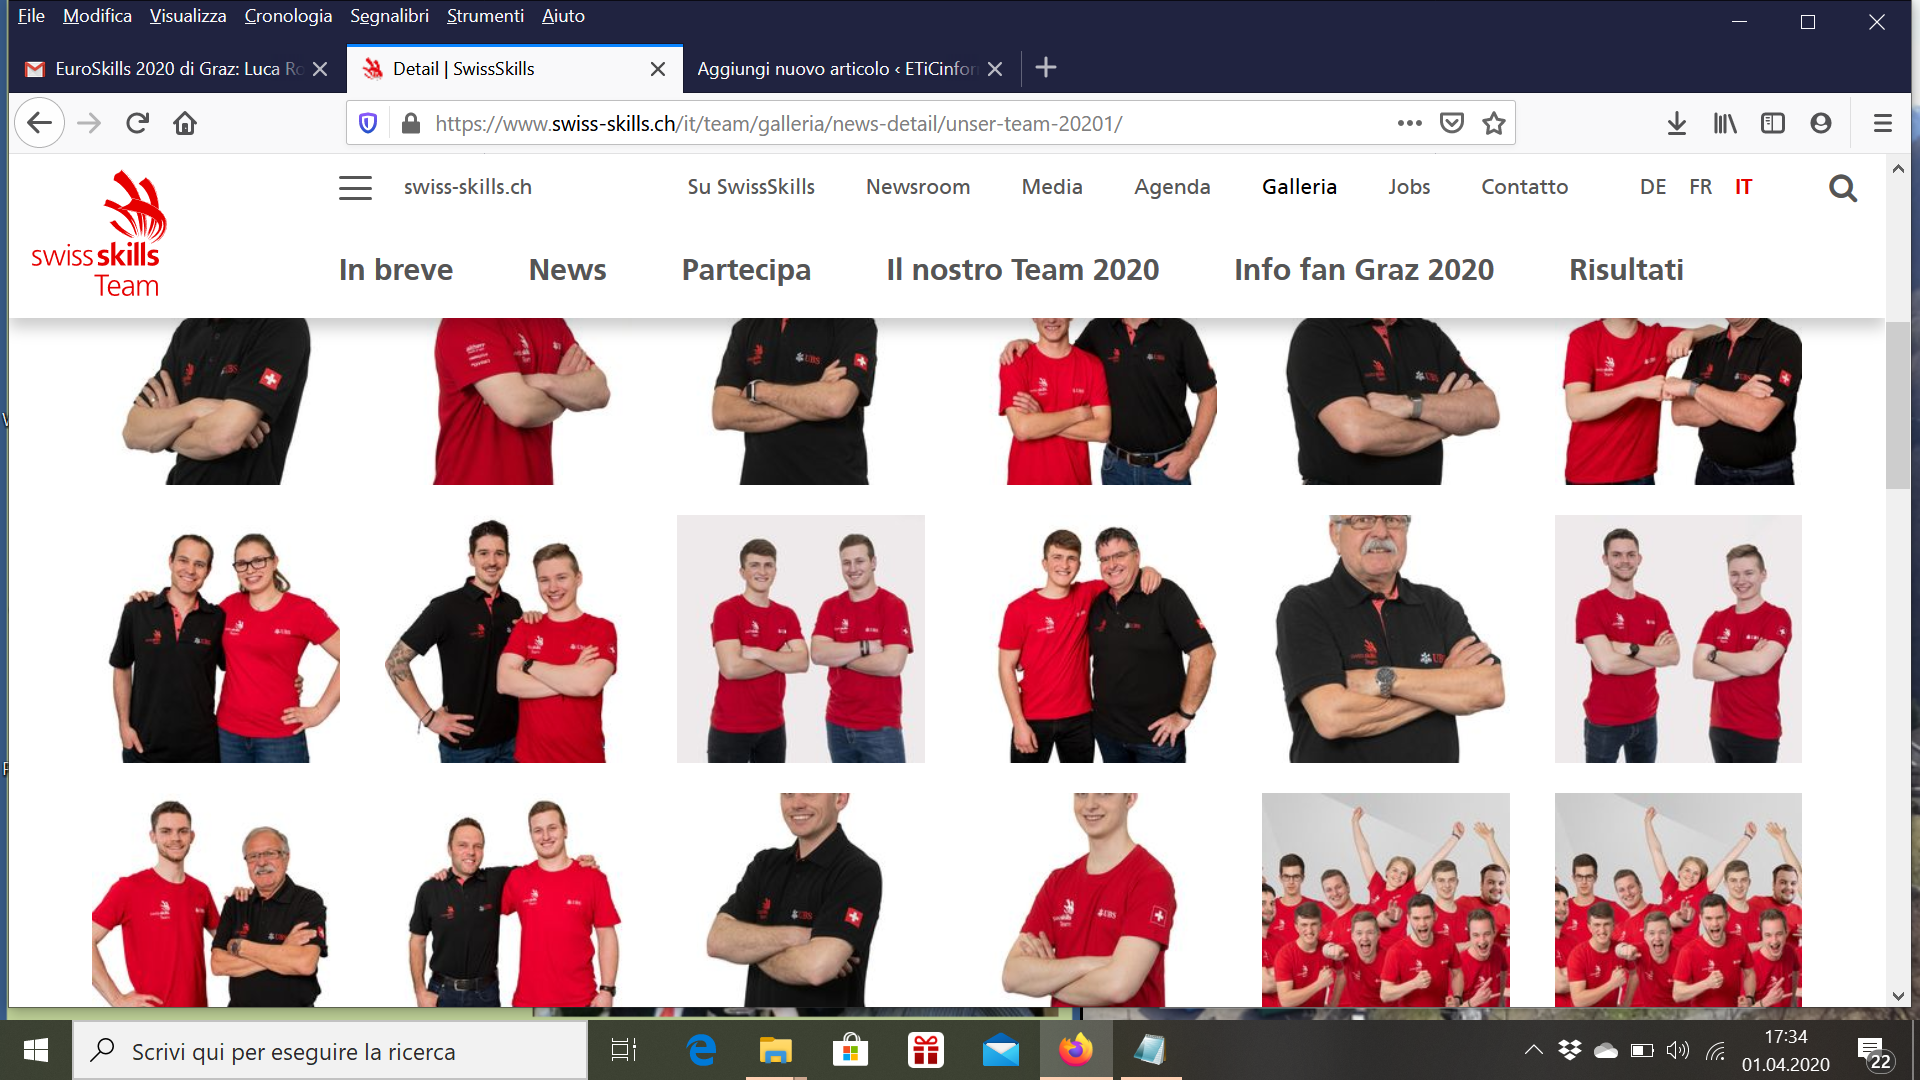Save page to Pocket
The image size is (1920, 1080).
1452,123
